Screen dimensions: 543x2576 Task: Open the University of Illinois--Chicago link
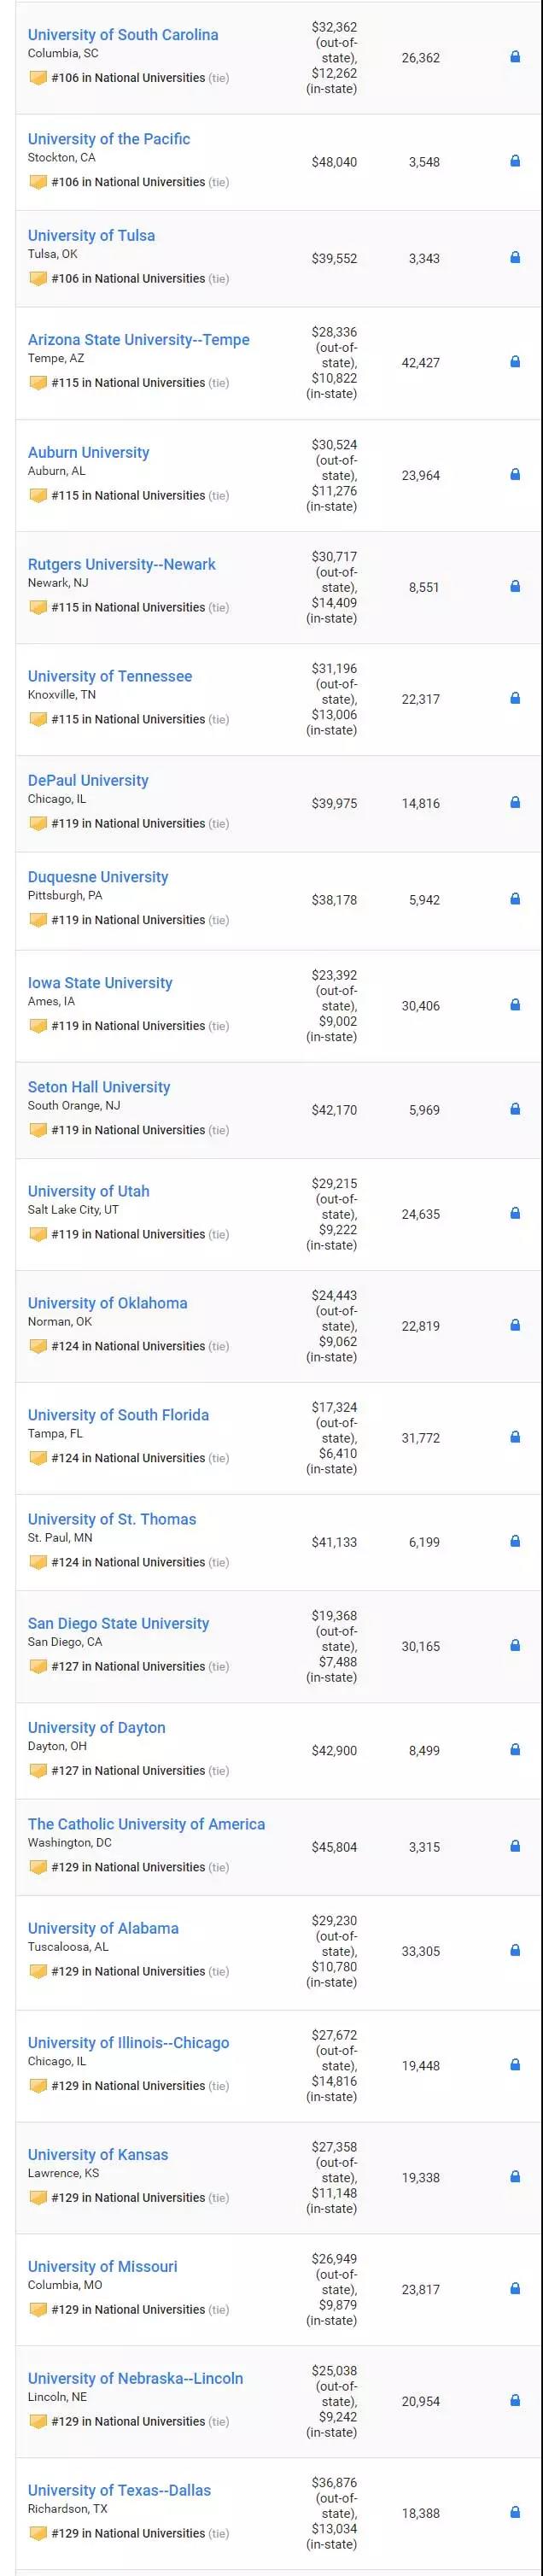click(x=129, y=2043)
